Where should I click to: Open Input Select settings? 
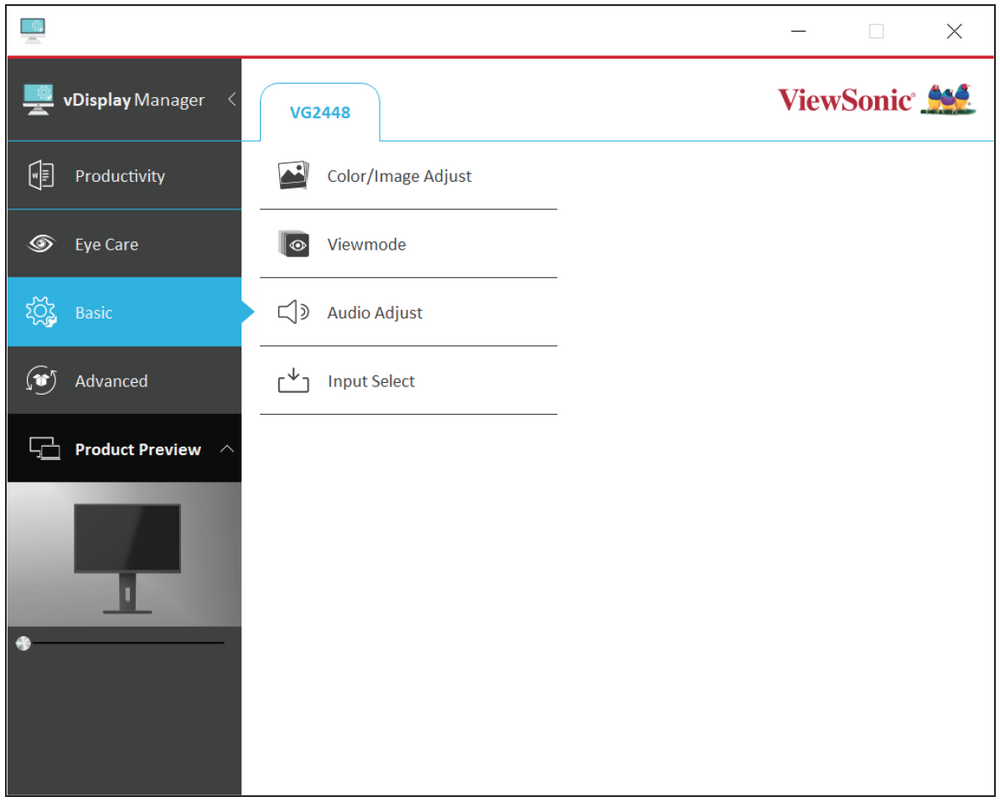408,381
